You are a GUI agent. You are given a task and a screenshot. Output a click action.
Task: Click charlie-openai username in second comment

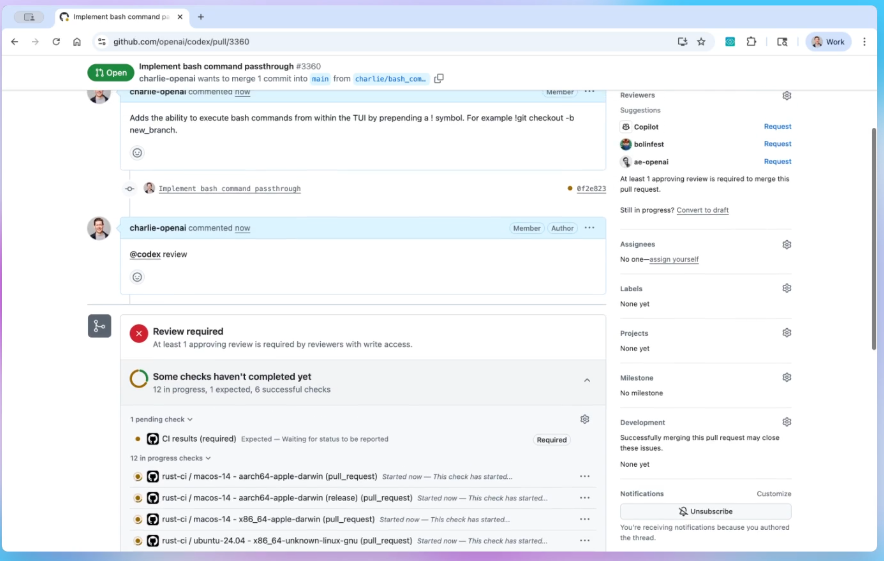tap(158, 228)
